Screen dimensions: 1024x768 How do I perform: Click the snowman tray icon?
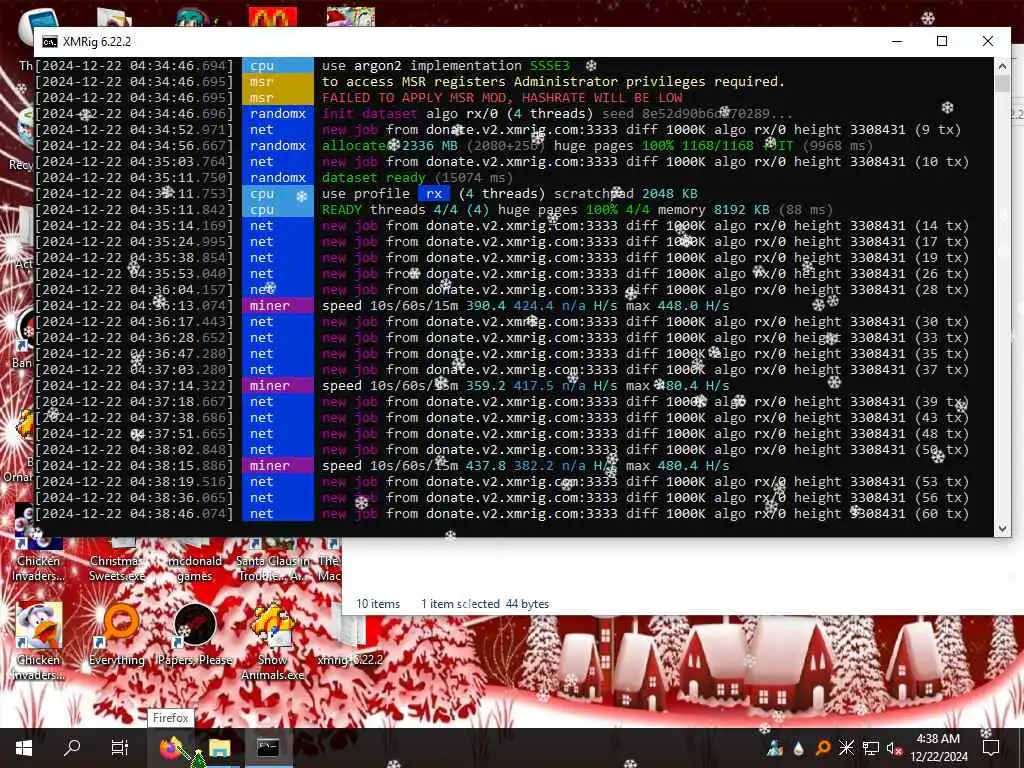[x=775, y=748]
